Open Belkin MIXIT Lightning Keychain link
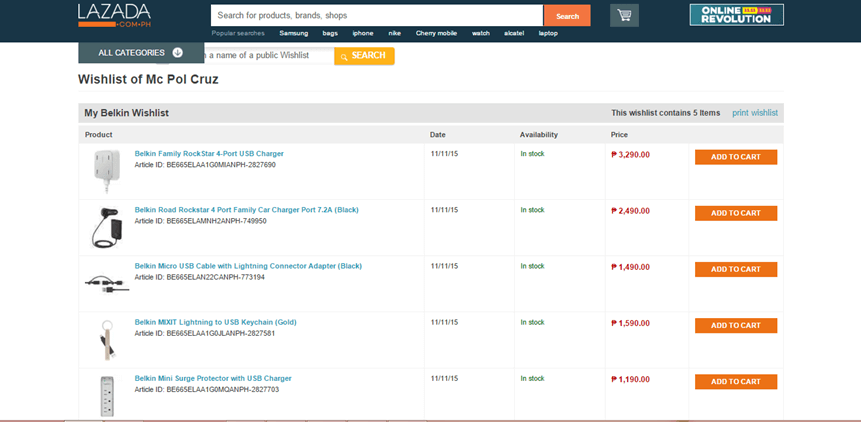 click(x=215, y=322)
